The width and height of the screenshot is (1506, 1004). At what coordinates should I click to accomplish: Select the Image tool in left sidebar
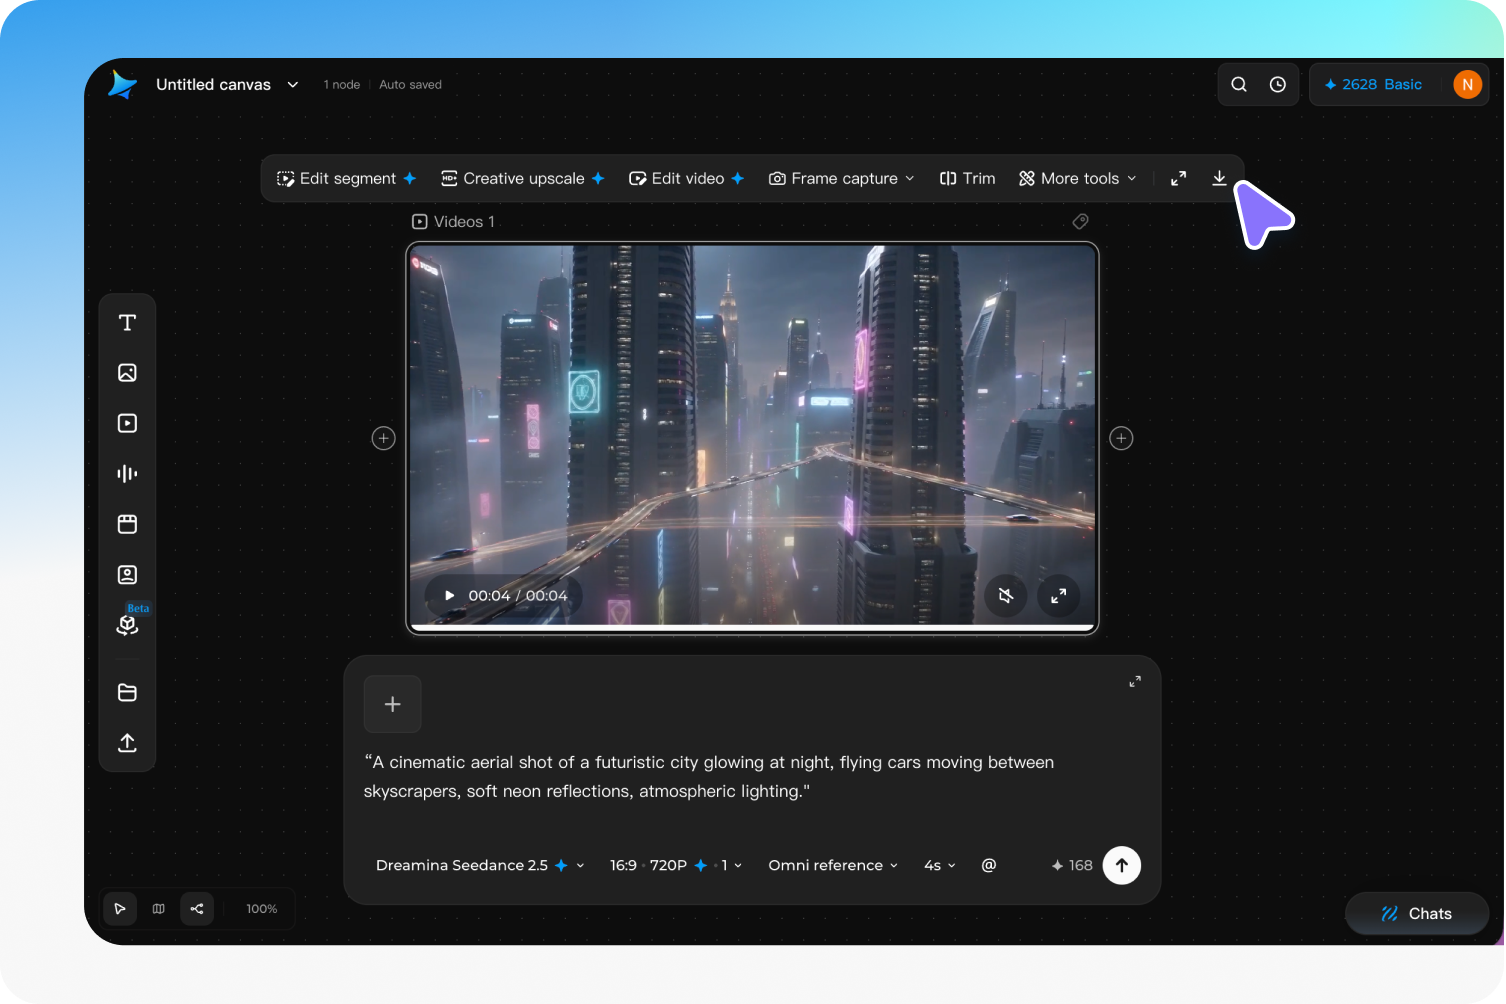tap(127, 373)
